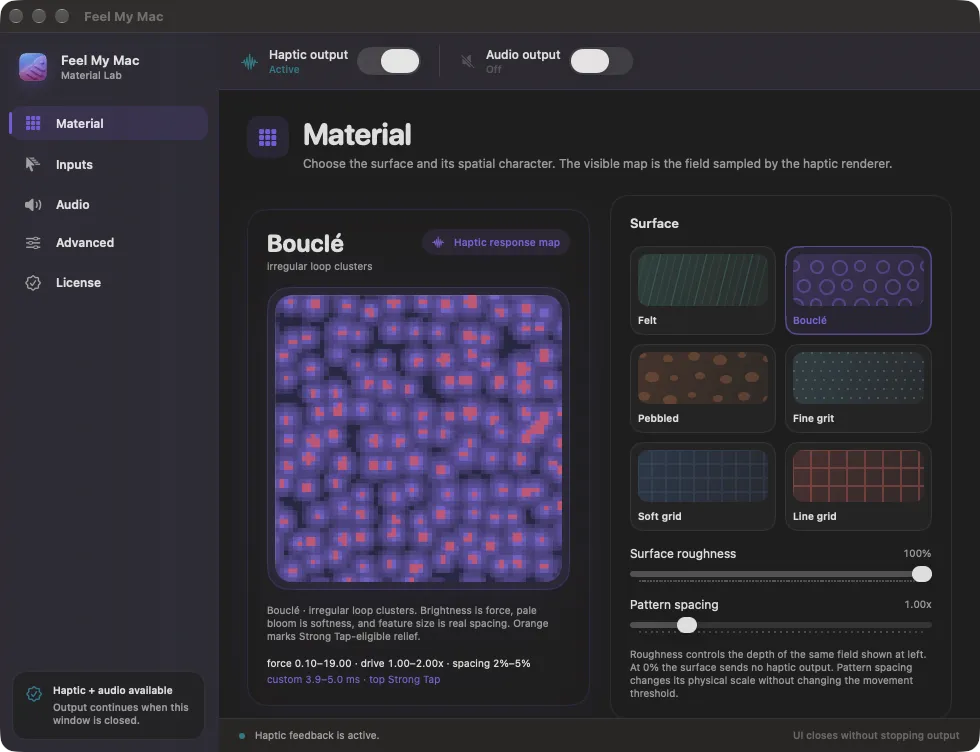Select the Bouclé surface card
The height and width of the screenshot is (752, 980).
(x=858, y=290)
